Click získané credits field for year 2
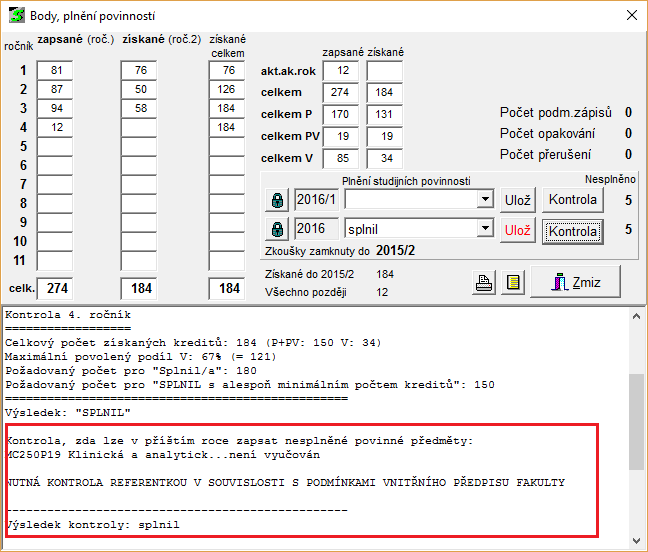 [140, 89]
